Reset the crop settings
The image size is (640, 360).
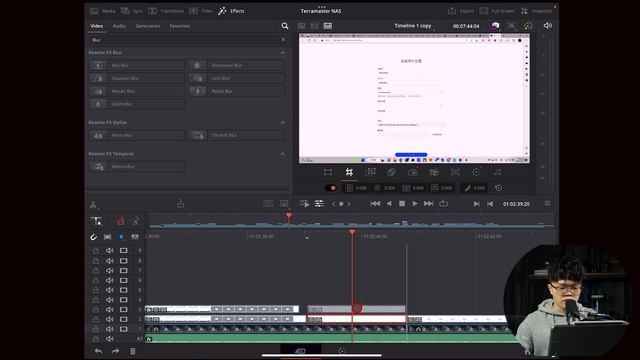498,188
